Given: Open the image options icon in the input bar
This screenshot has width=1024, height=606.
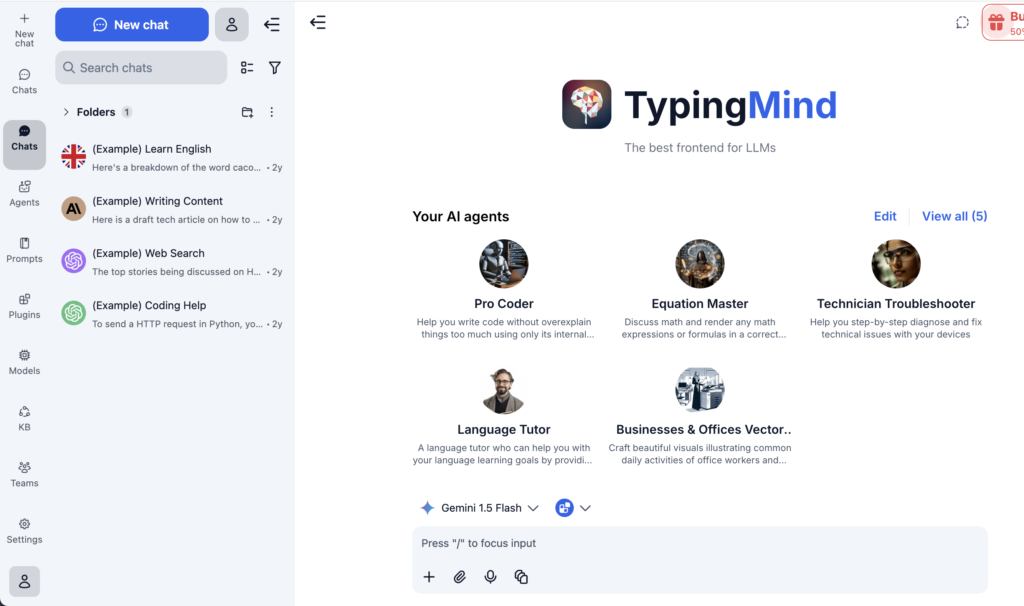Looking at the screenshot, I should pos(521,577).
